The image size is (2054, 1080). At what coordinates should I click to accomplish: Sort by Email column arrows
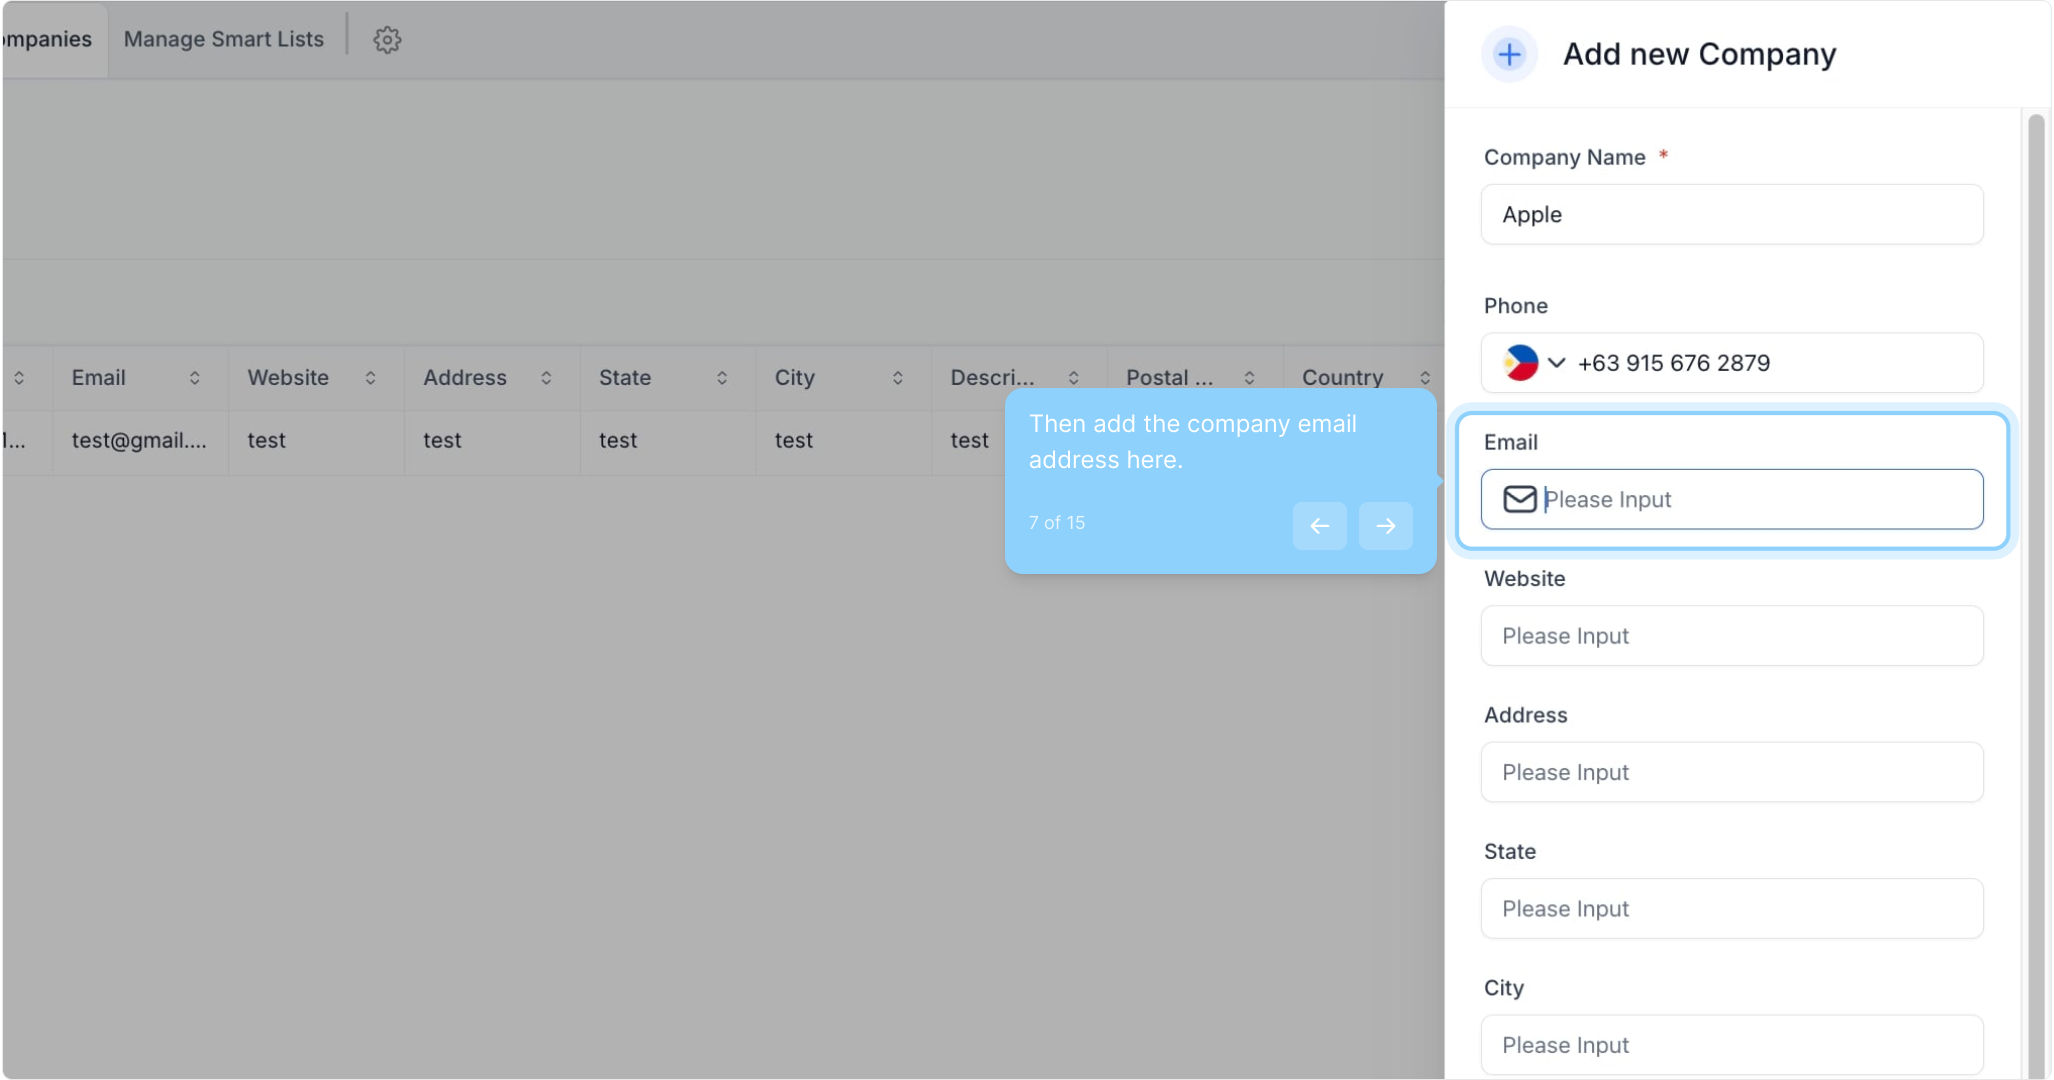tap(195, 378)
